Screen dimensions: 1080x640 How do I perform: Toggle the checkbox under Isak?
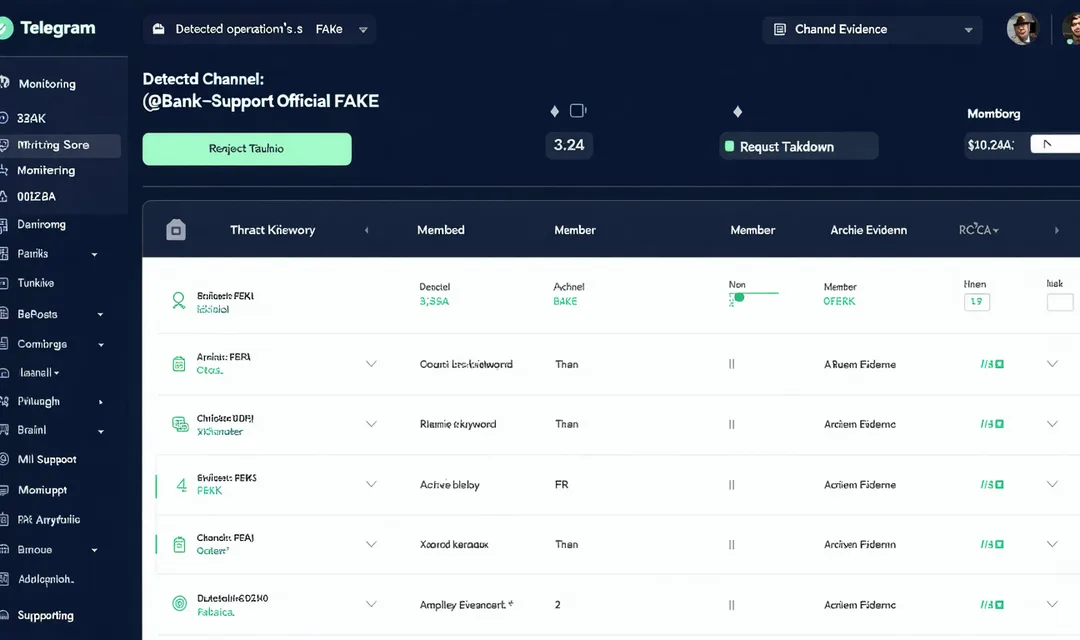pos(1060,302)
